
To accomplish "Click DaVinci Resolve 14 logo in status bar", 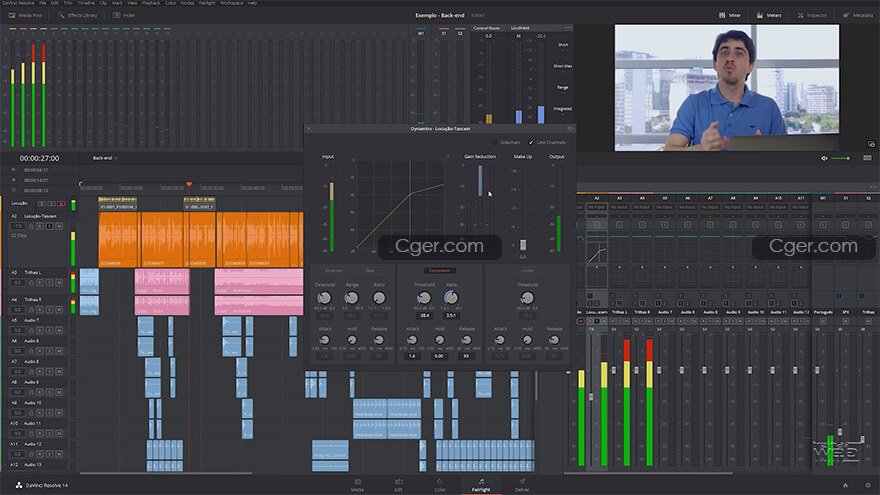I will click(x=19, y=485).
